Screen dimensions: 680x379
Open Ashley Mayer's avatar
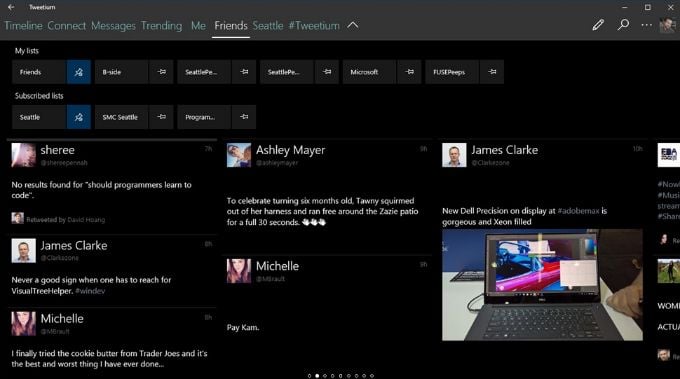click(239, 155)
